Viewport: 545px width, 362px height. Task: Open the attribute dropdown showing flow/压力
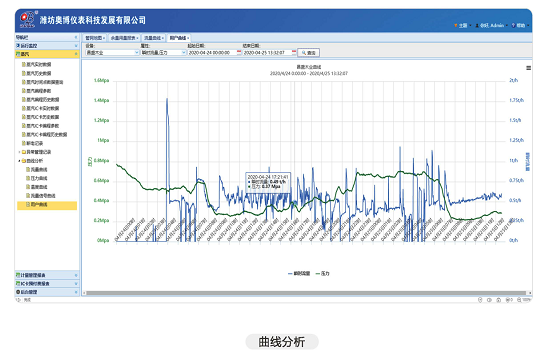pos(163,53)
